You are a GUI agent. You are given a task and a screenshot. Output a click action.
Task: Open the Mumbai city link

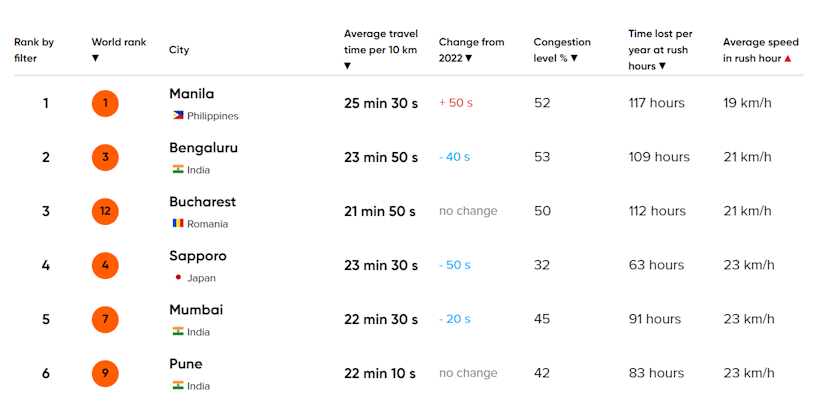click(x=196, y=310)
